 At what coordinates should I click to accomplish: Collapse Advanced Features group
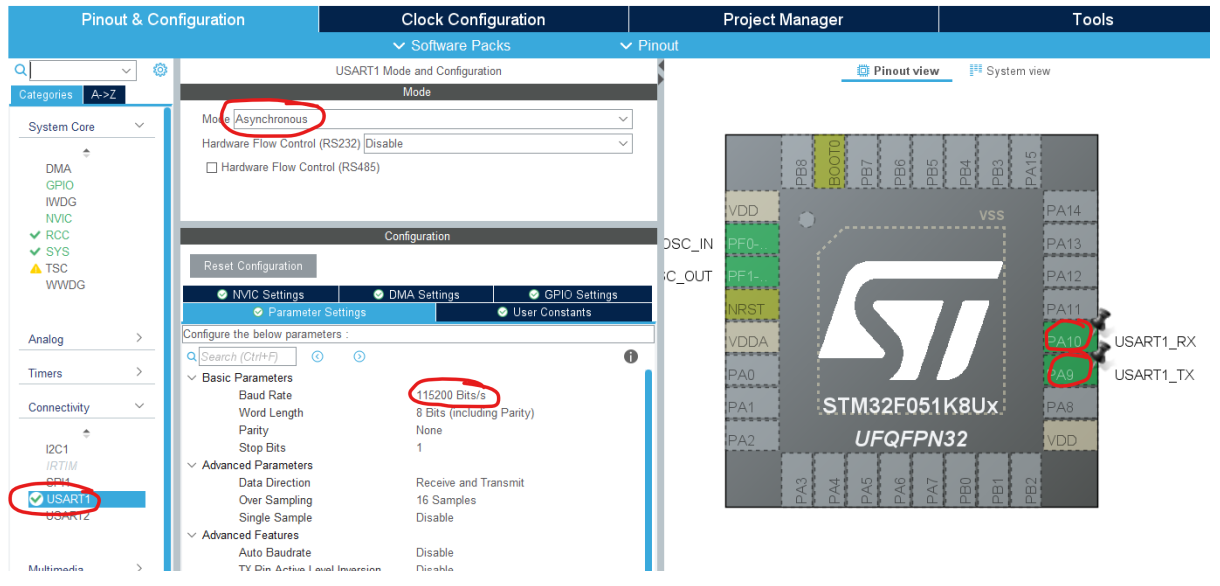[191, 535]
